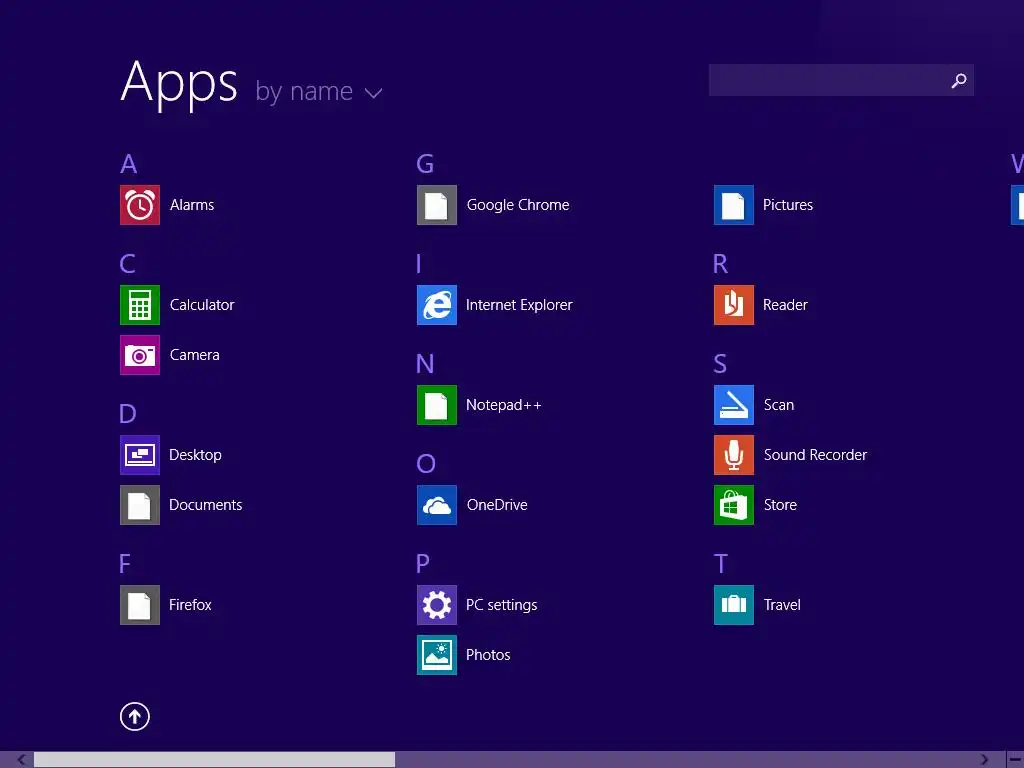Click the letter I group header

[419, 264]
